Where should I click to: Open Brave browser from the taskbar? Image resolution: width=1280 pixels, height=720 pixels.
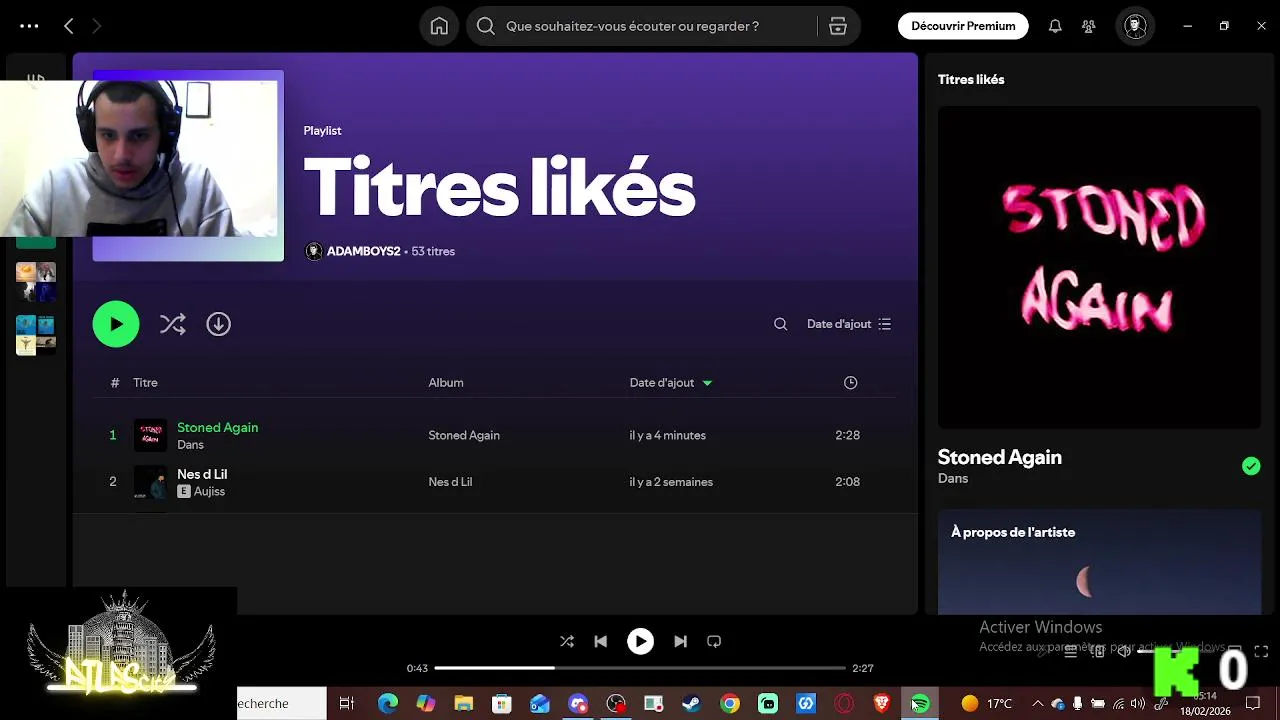coord(882,704)
